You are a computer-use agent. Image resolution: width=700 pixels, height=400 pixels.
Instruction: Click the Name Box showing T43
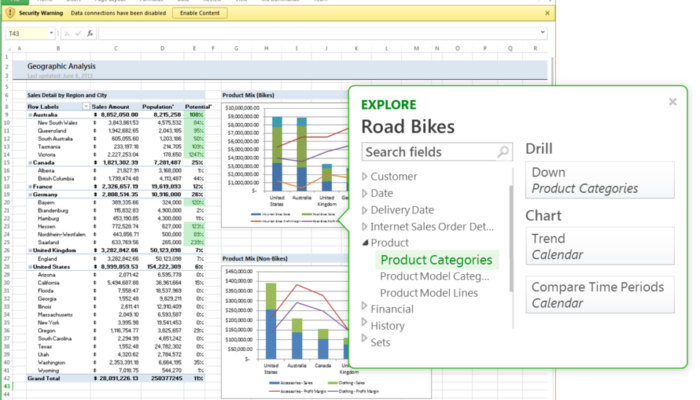pyautogui.click(x=27, y=33)
